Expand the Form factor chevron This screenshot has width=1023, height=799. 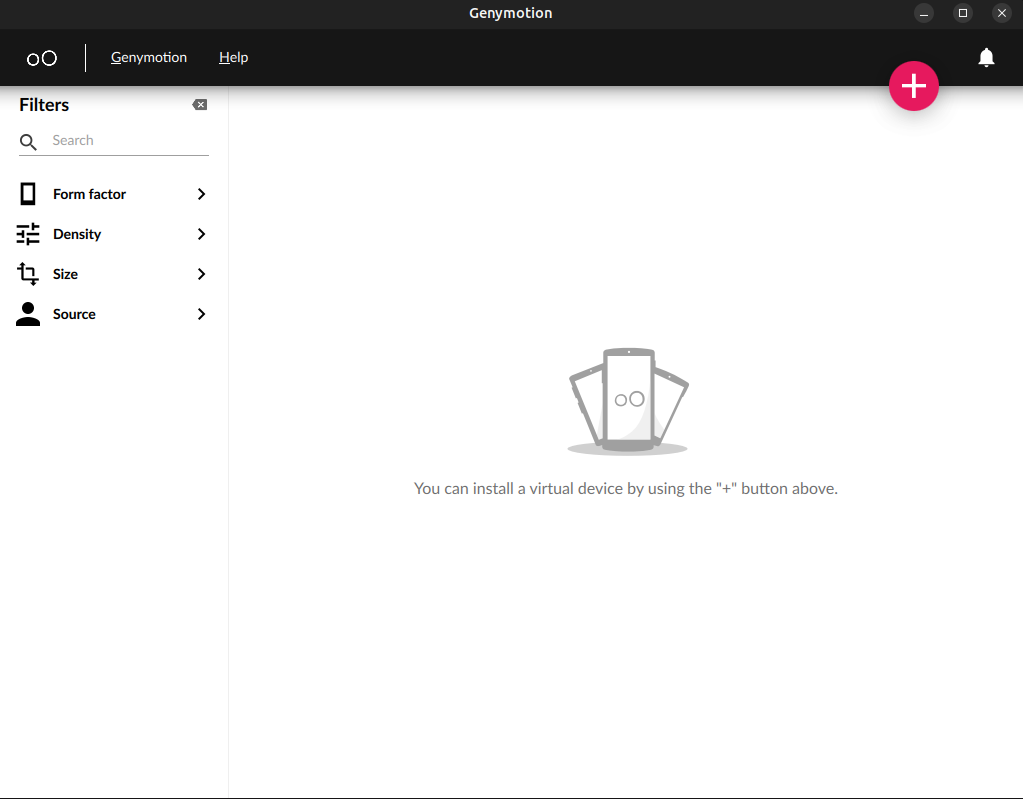[201, 194]
